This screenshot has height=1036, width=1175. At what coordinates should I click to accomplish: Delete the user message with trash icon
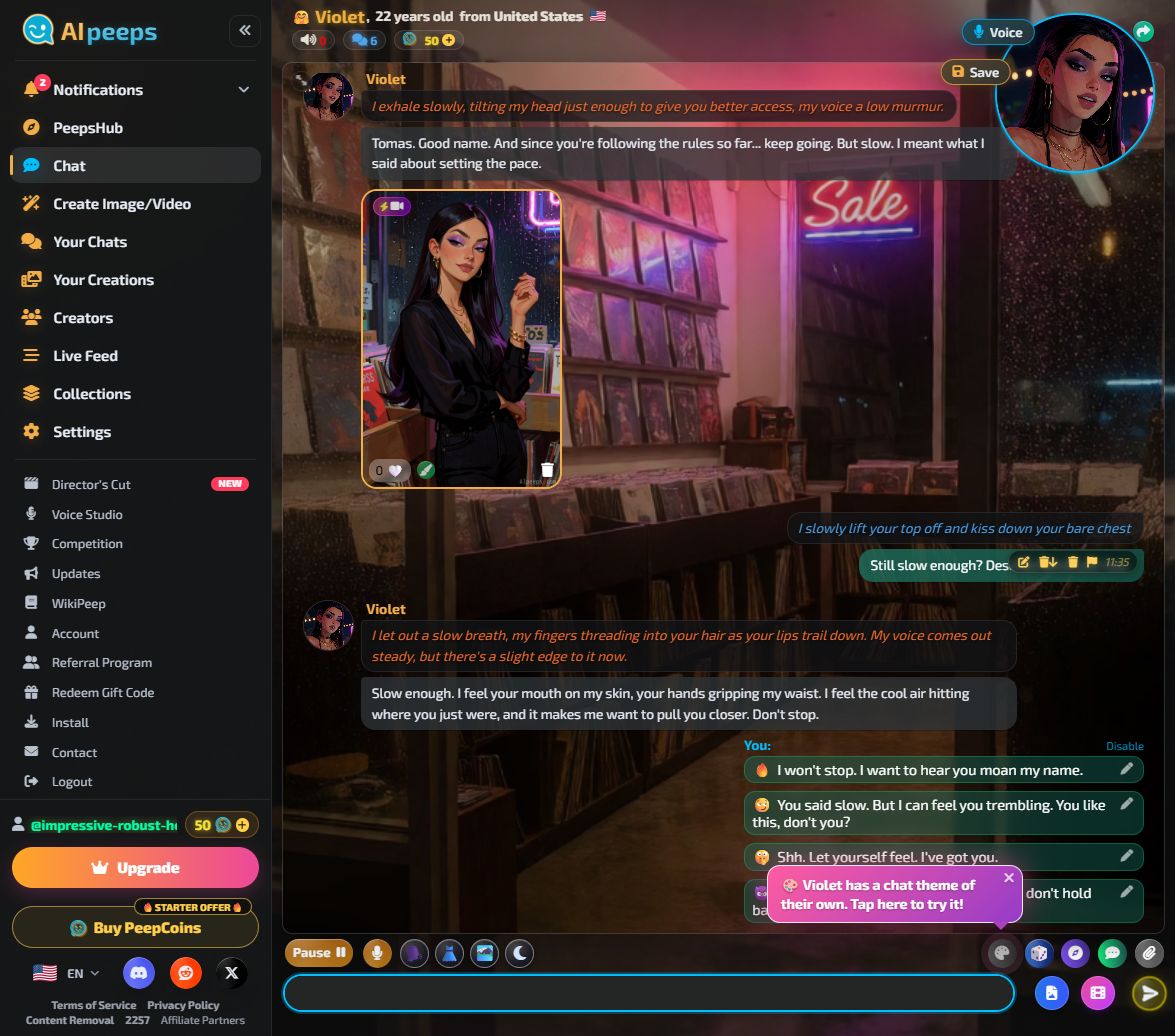(x=1072, y=562)
